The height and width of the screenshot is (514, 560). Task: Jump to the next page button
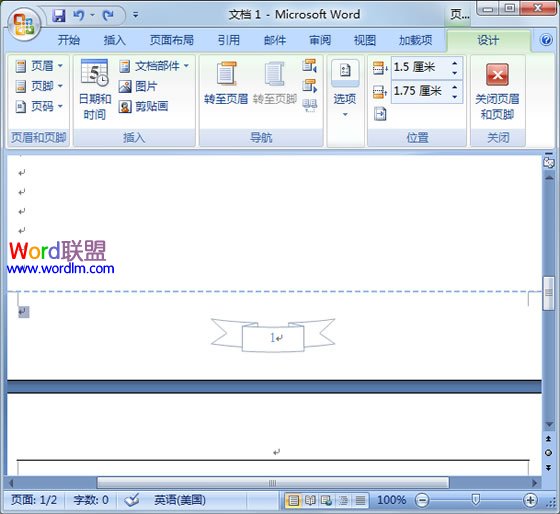549,468
